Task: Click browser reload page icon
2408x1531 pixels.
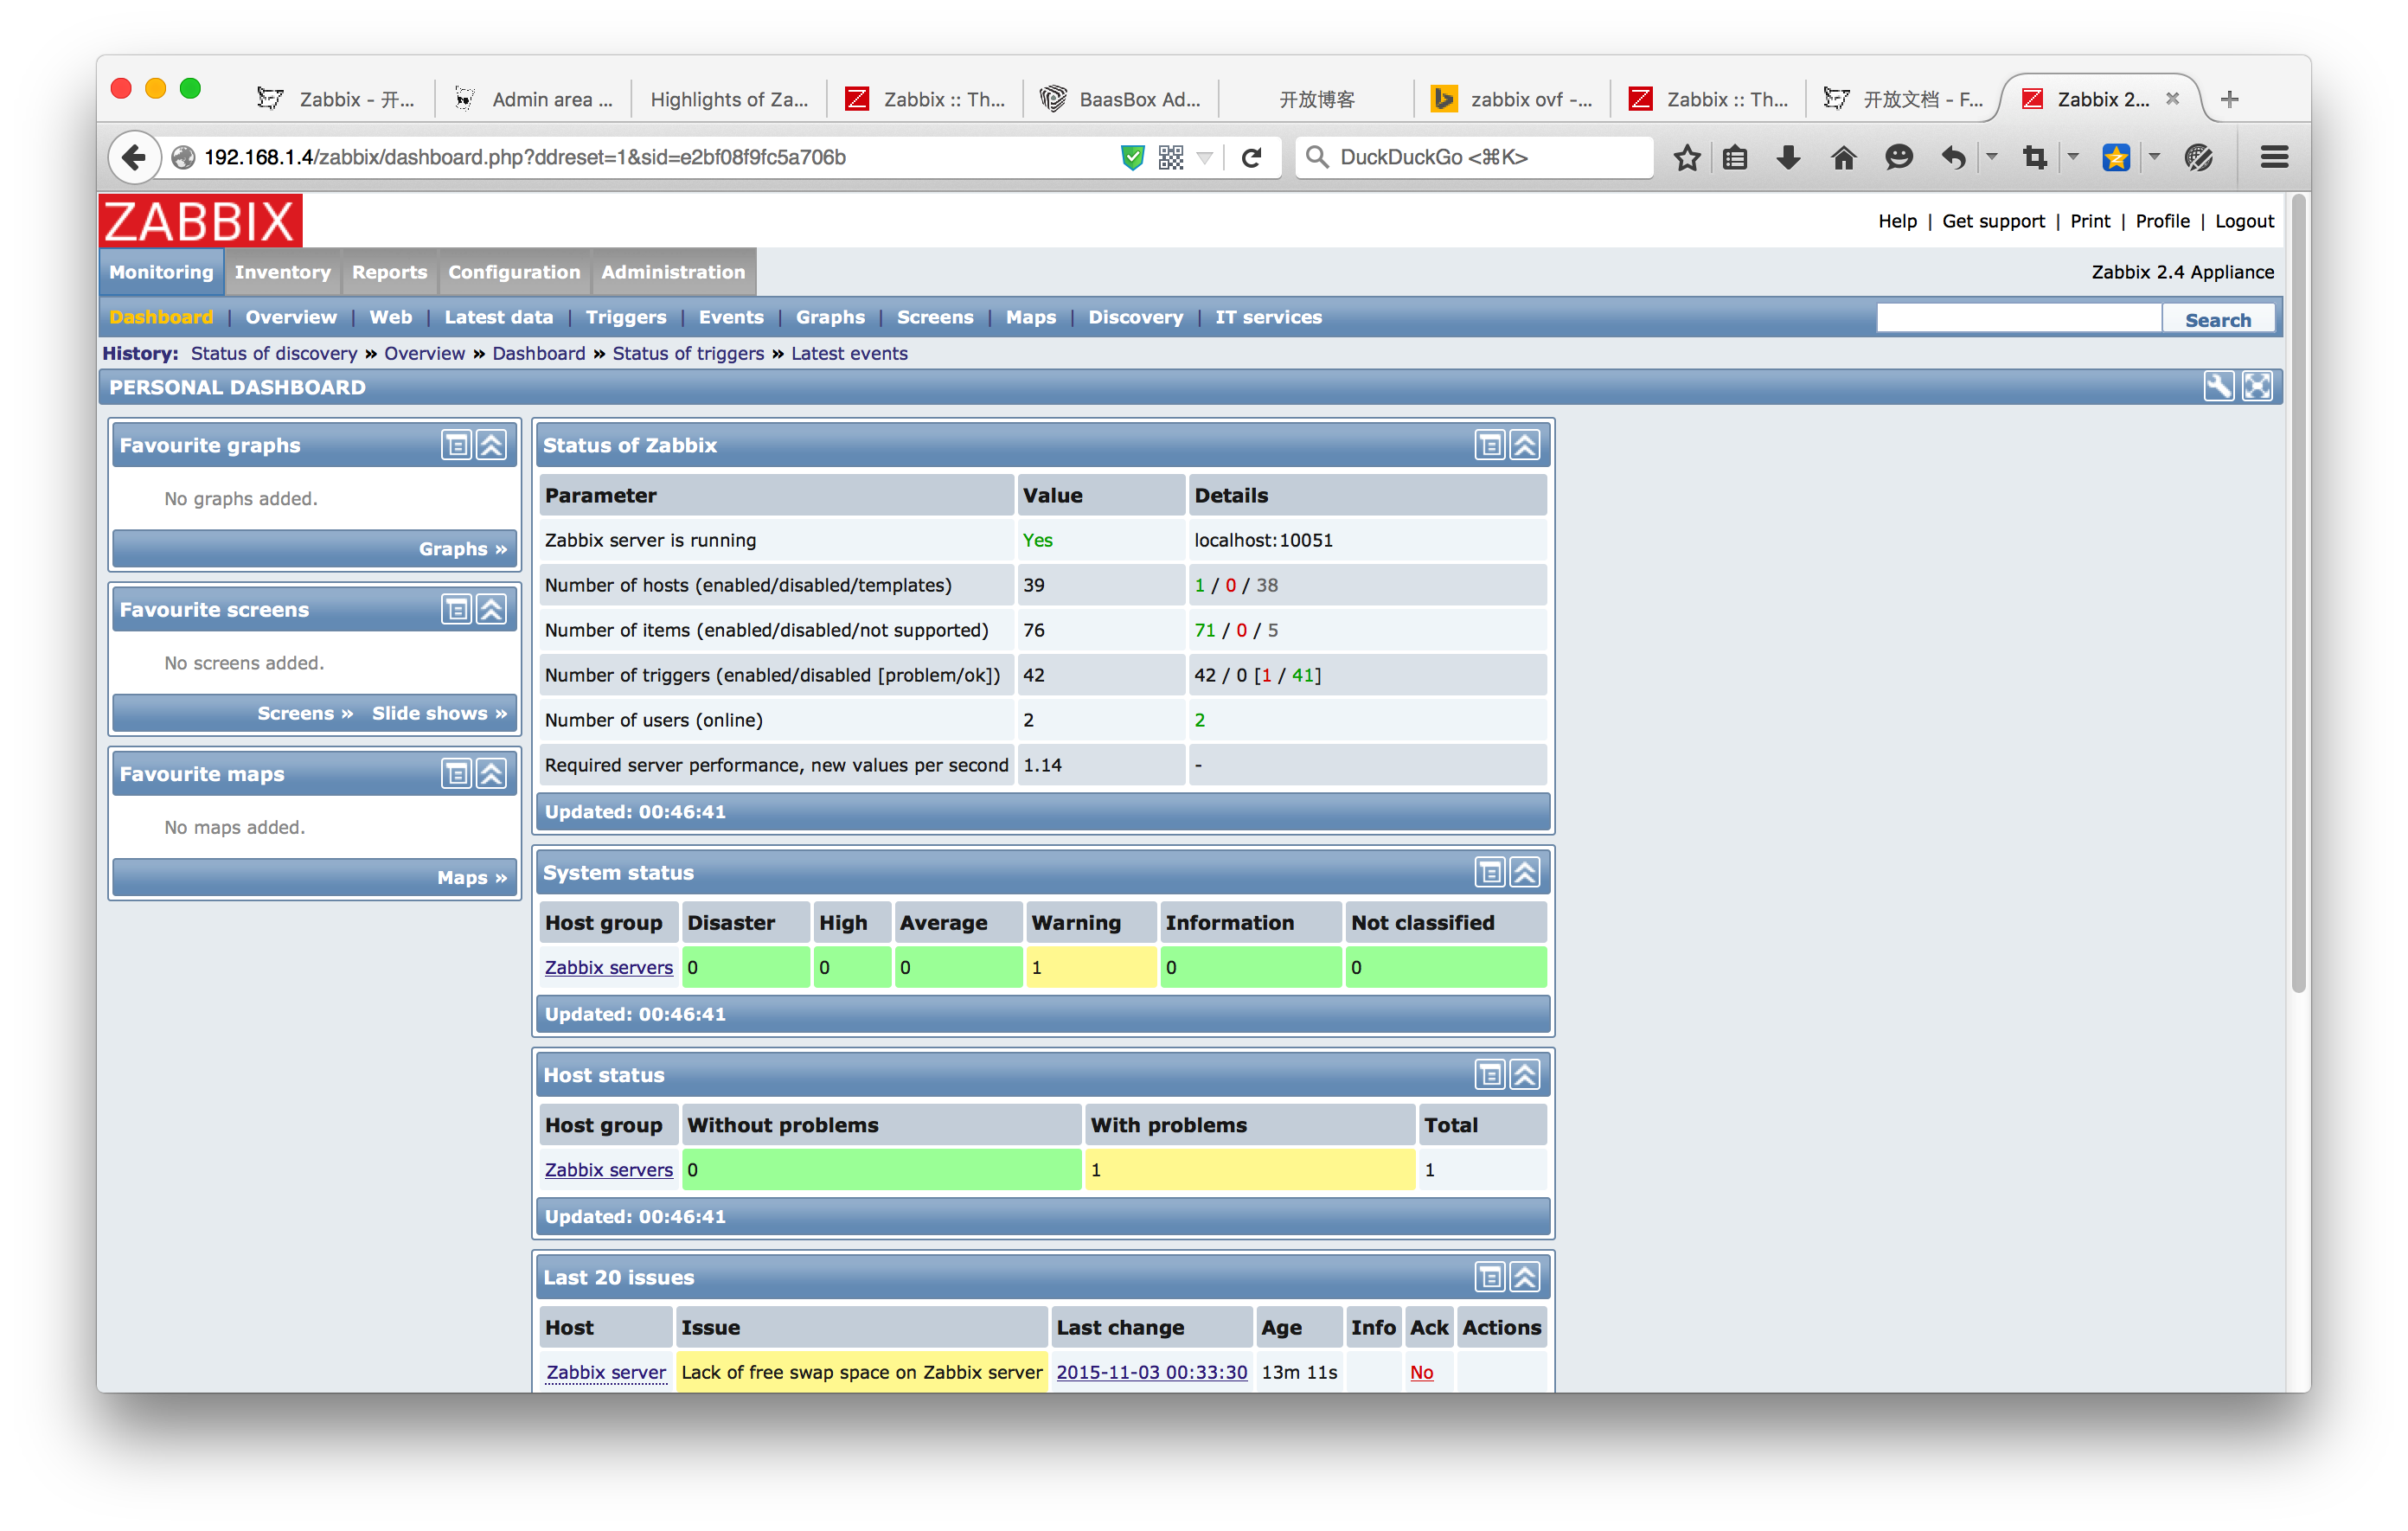Action: (x=1251, y=157)
